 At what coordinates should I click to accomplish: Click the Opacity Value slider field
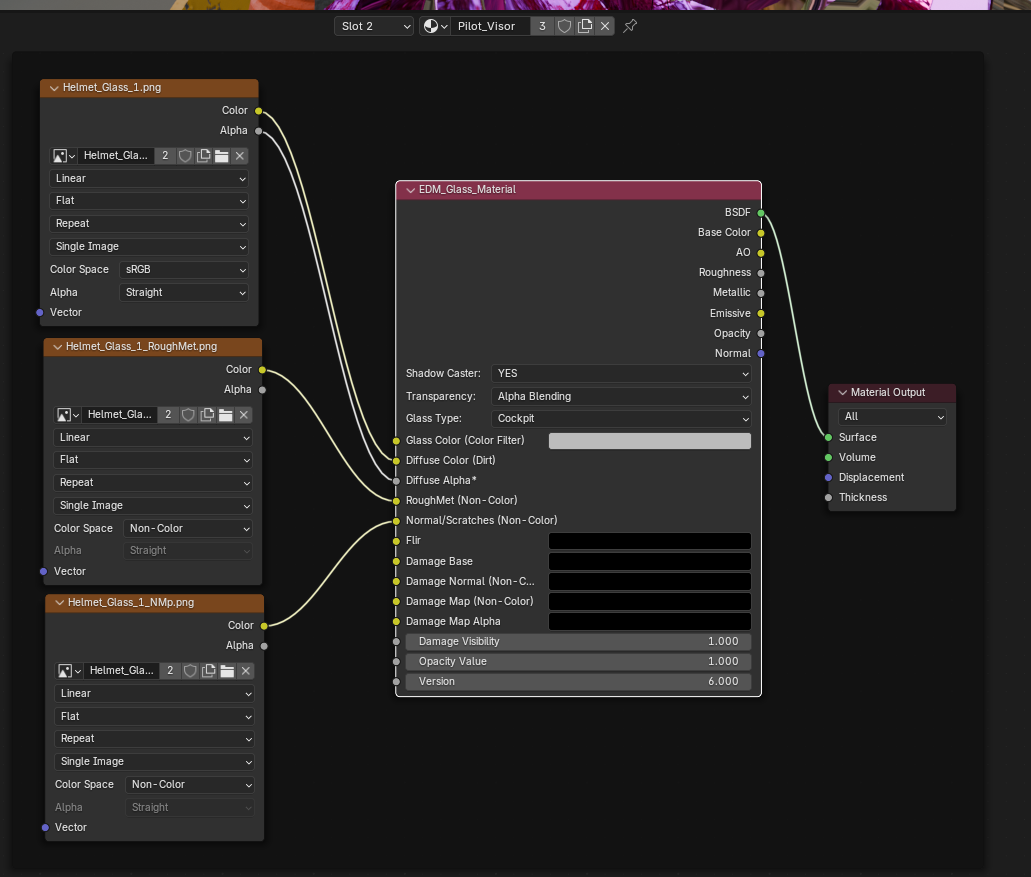(578, 661)
